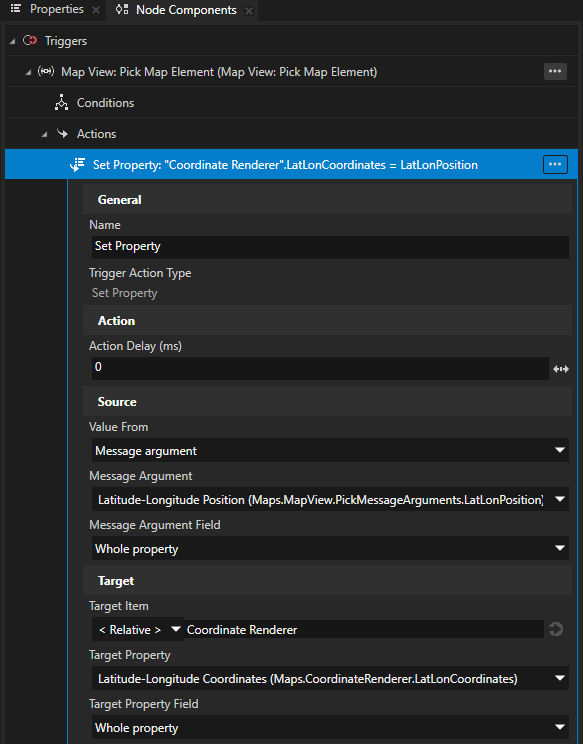Screen dimensions: 583x744
Task: Select the Conditions row
Action: 291,102
